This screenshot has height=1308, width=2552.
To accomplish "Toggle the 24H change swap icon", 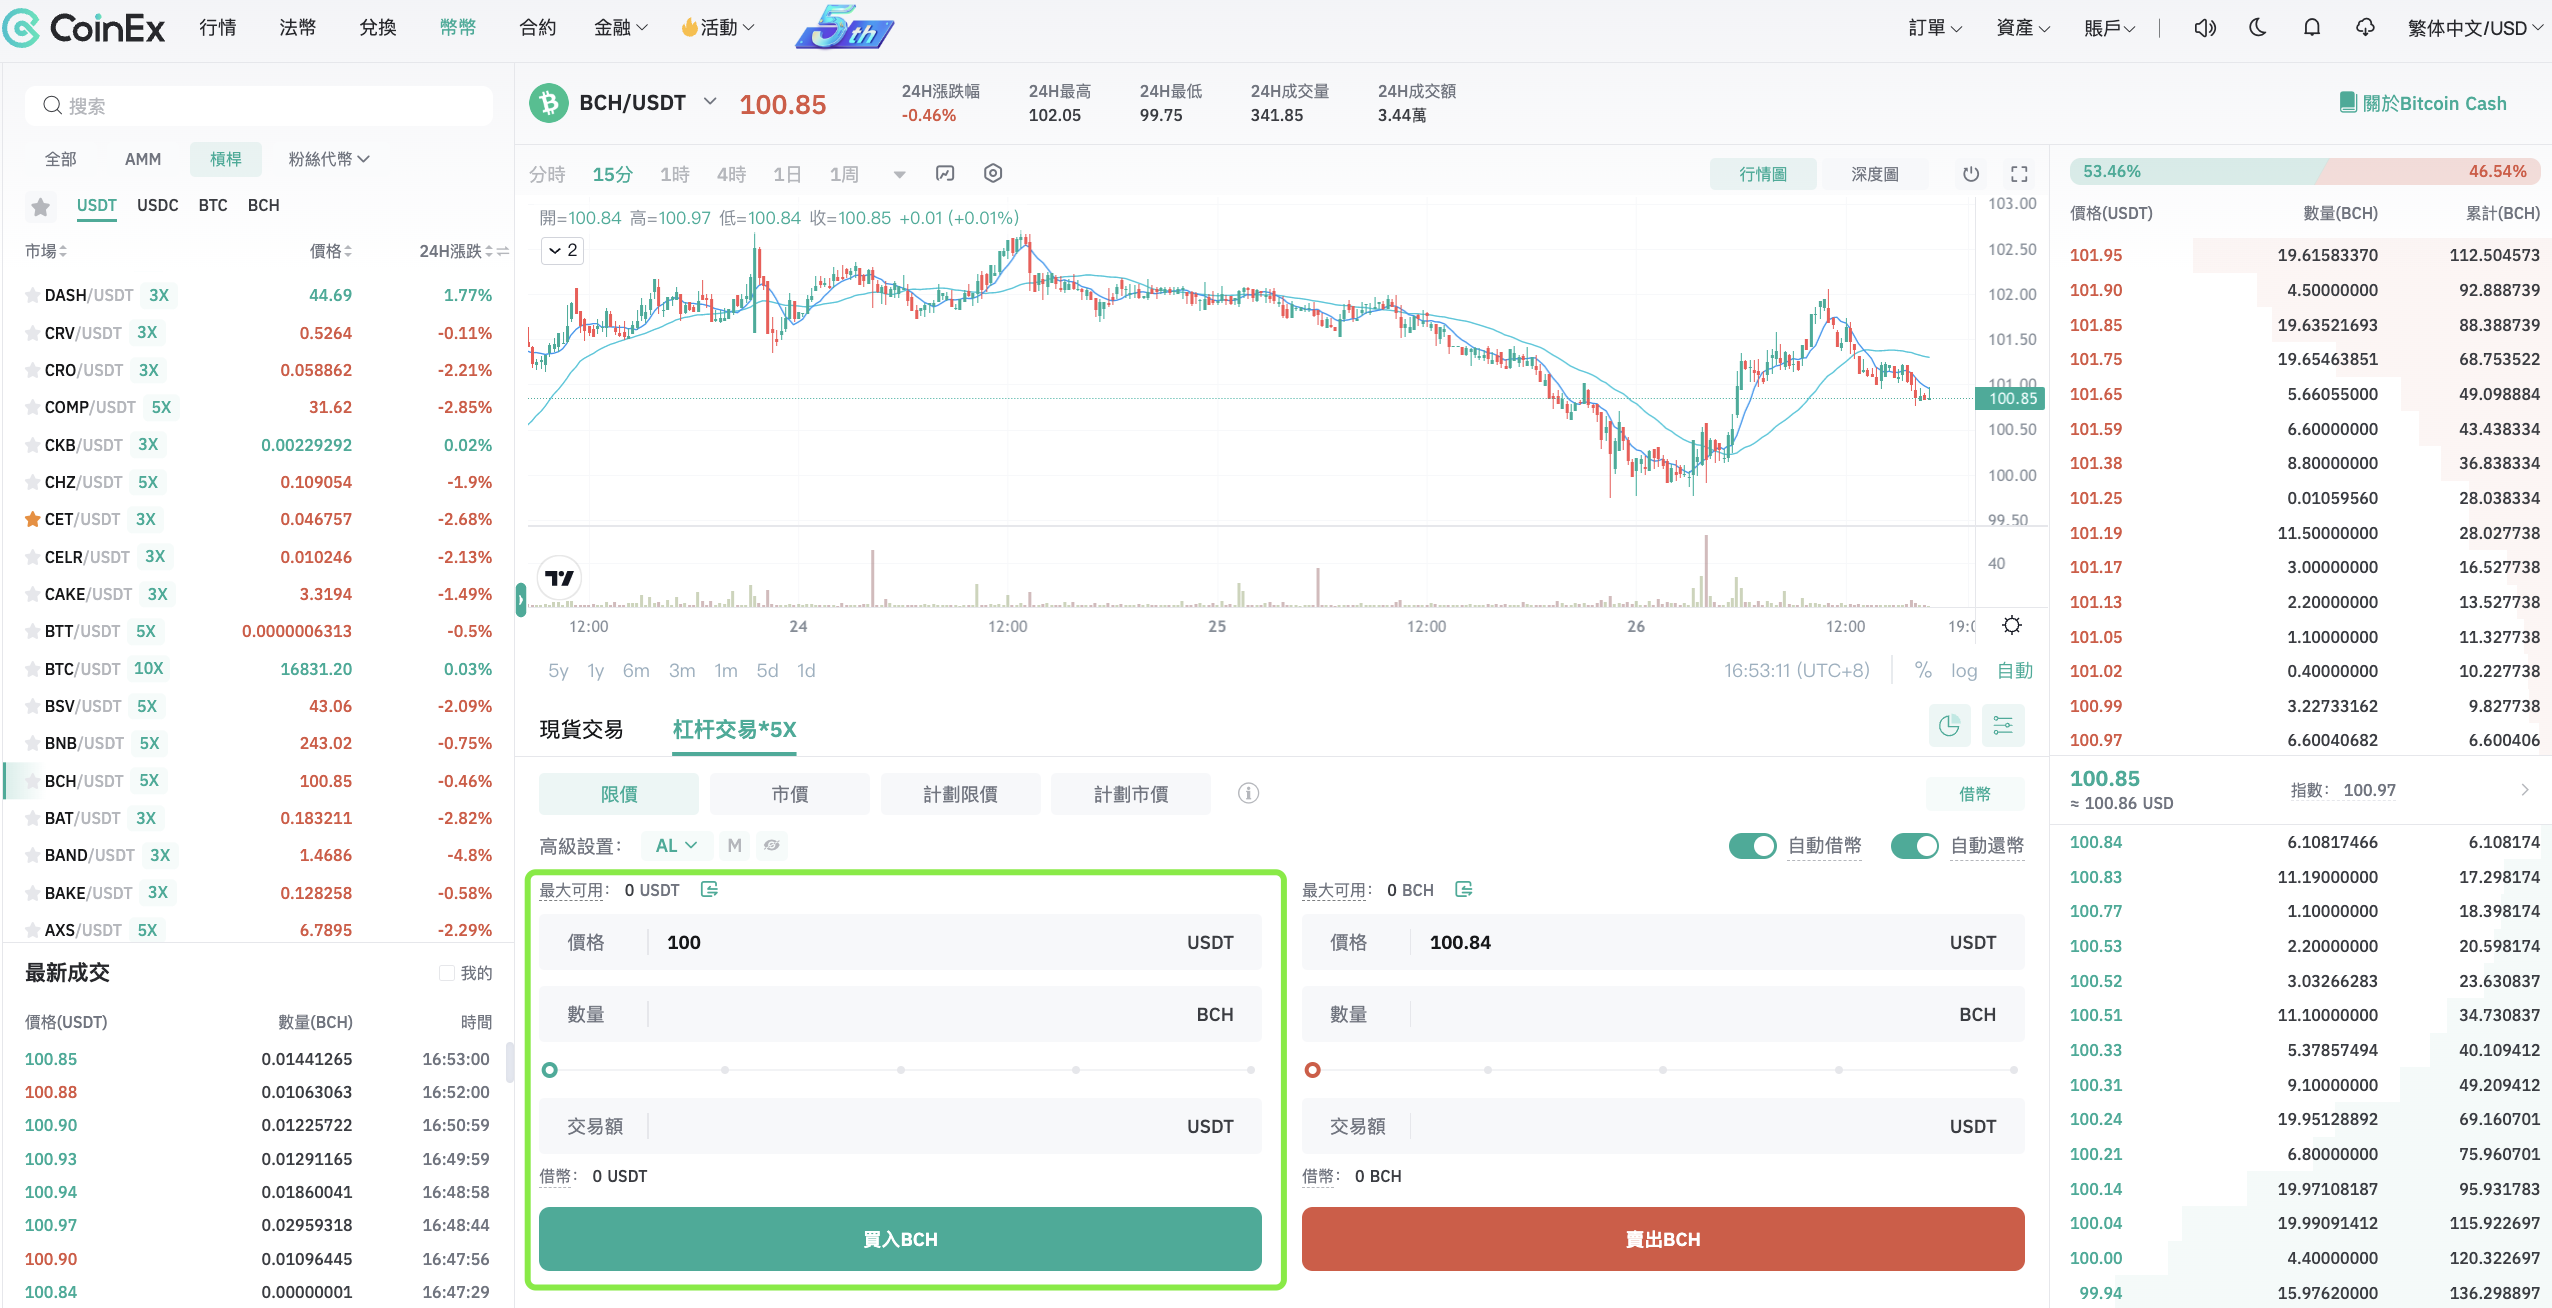I will click(503, 251).
